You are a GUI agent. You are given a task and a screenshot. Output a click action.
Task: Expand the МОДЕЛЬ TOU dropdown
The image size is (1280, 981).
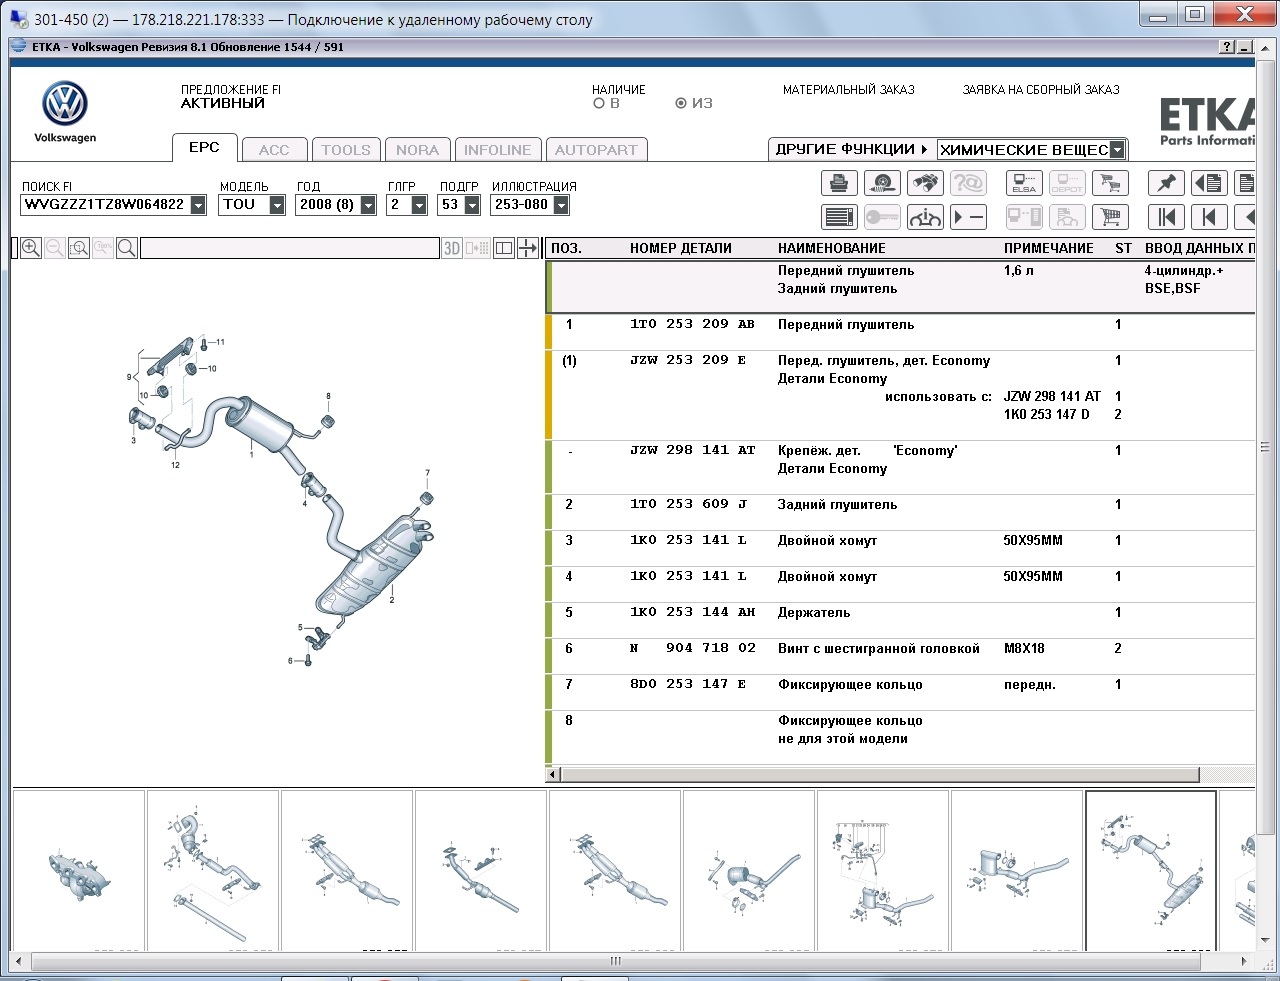click(x=277, y=205)
